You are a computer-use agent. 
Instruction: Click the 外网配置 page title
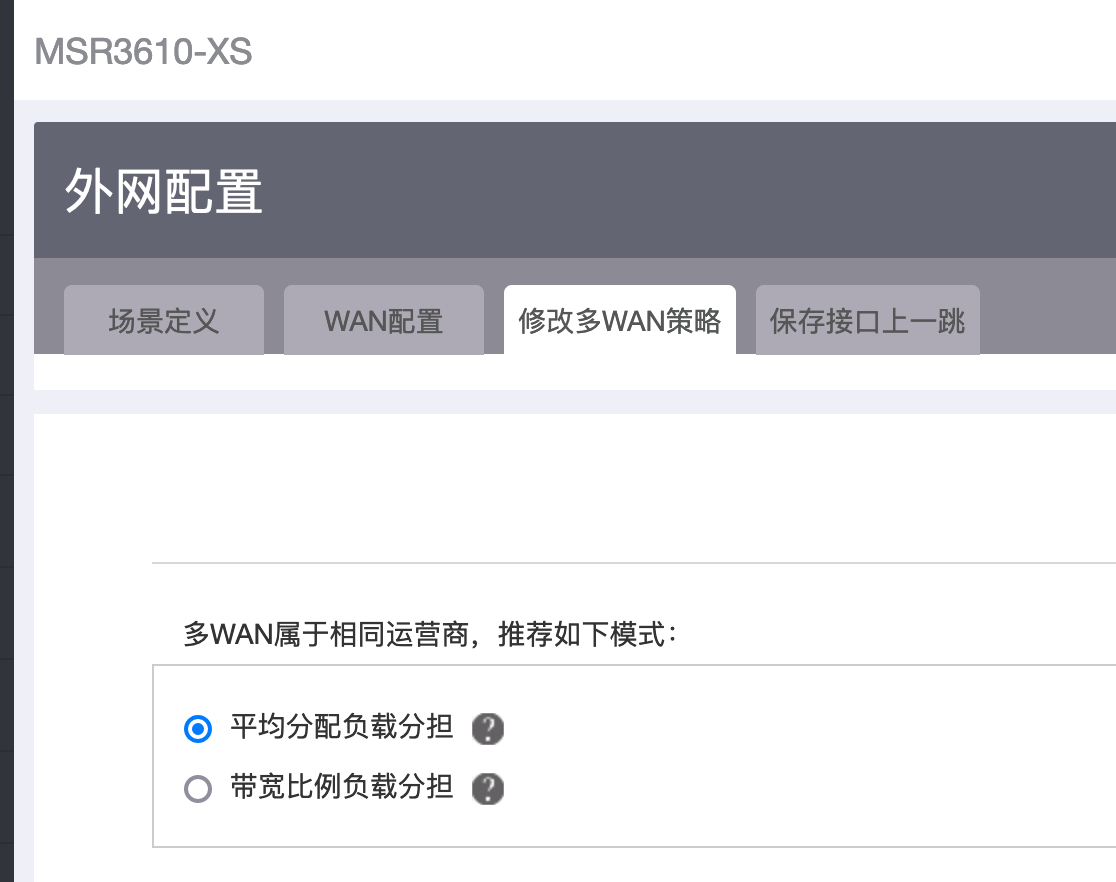[x=164, y=191]
